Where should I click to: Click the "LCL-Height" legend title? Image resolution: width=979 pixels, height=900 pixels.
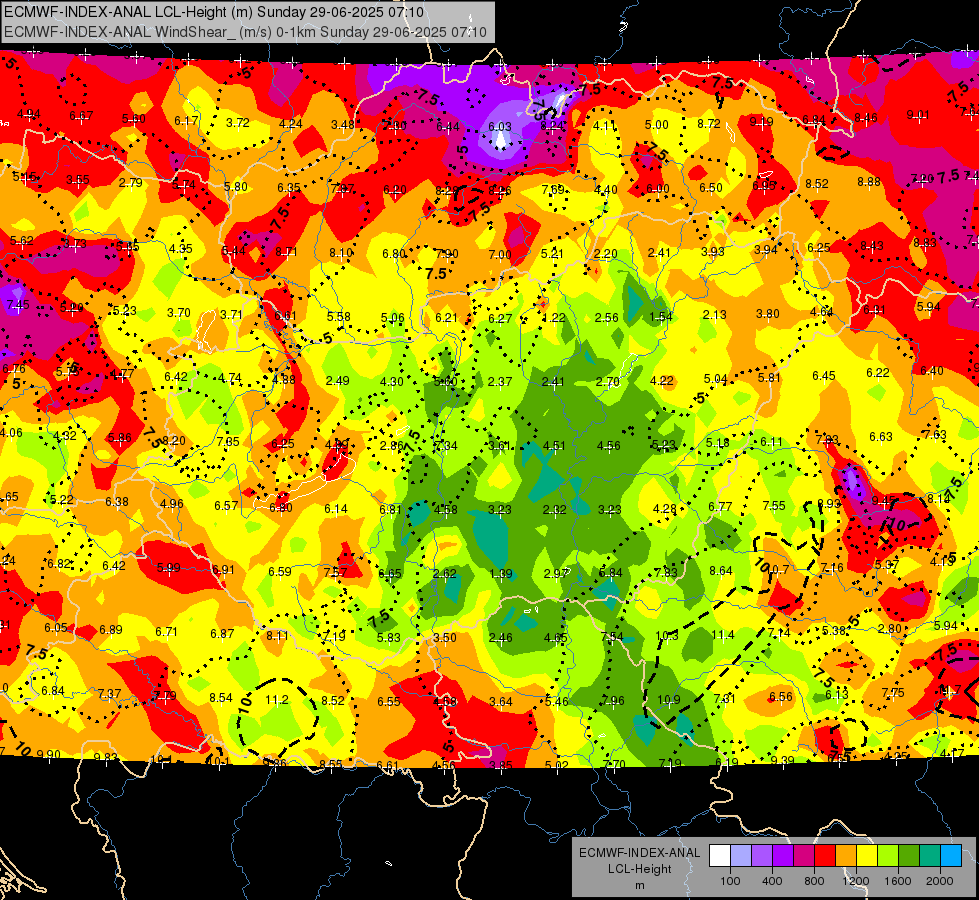coord(639,869)
